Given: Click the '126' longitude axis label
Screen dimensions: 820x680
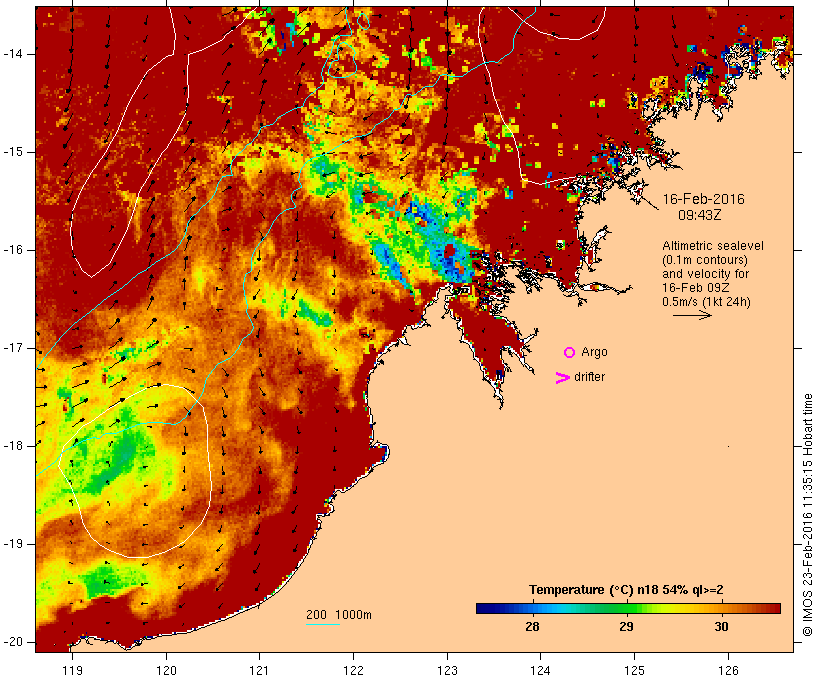Looking at the screenshot, I should coord(728,671).
